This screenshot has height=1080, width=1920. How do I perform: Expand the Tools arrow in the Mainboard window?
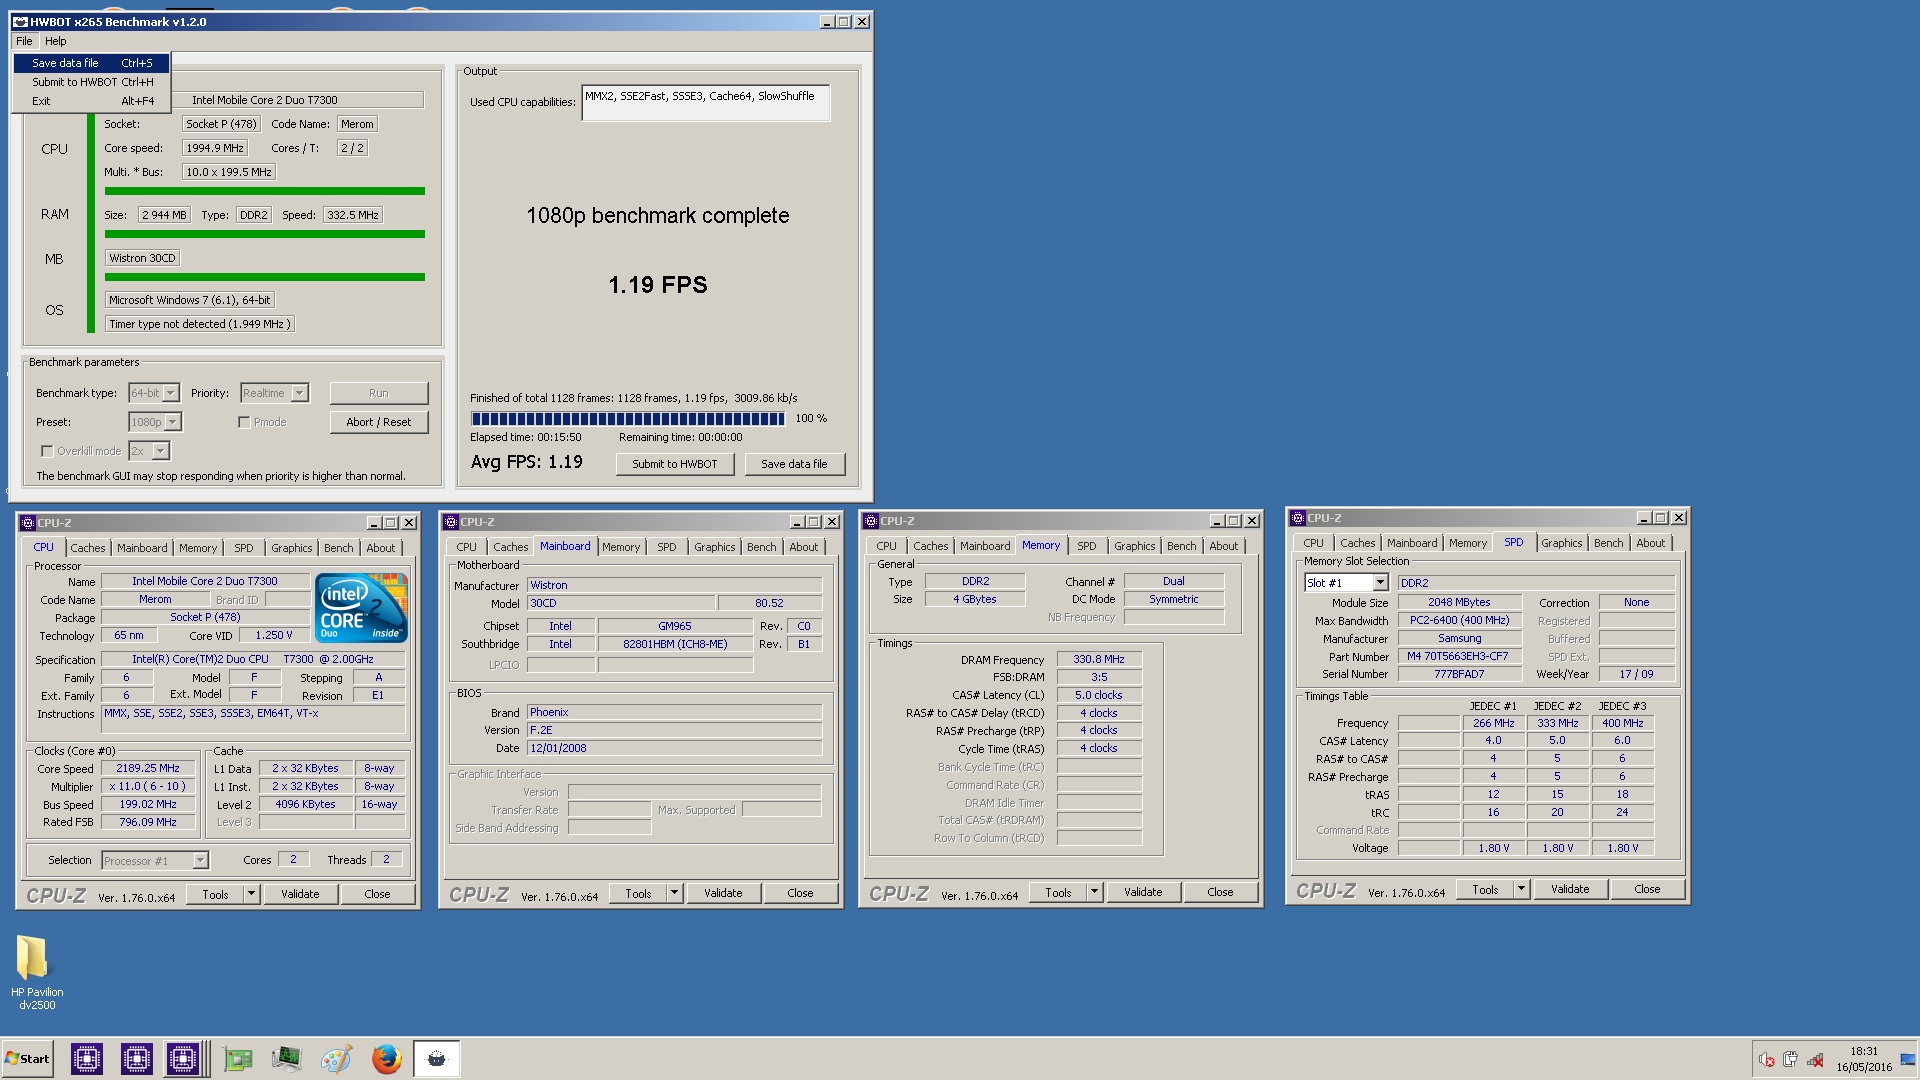click(675, 893)
